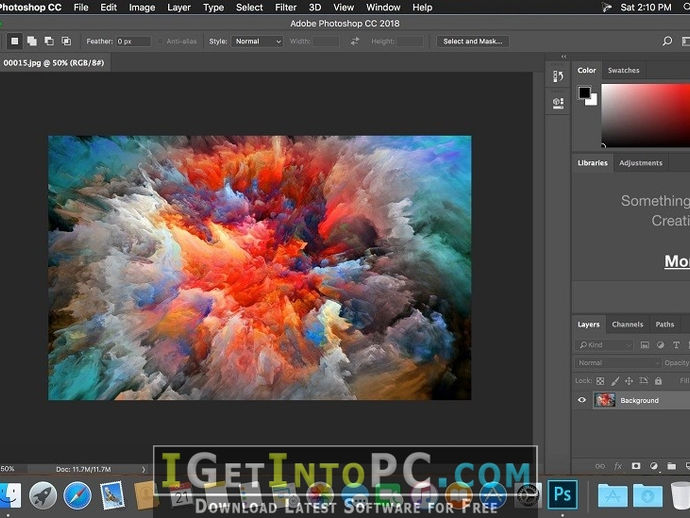Choose the Subtract from selection icon

pyautogui.click(x=49, y=41)
